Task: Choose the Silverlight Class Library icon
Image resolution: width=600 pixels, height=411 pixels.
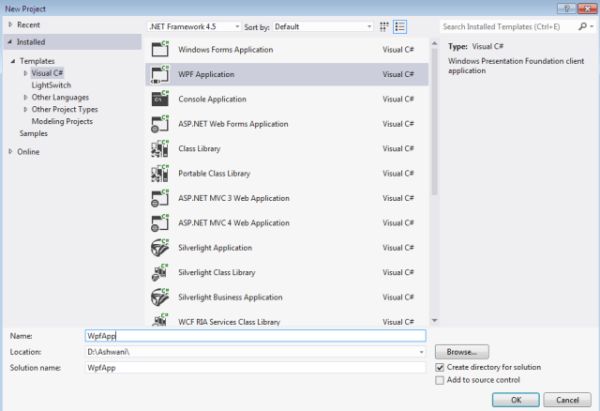Action: pyautogui.click(x=160, y=272)
